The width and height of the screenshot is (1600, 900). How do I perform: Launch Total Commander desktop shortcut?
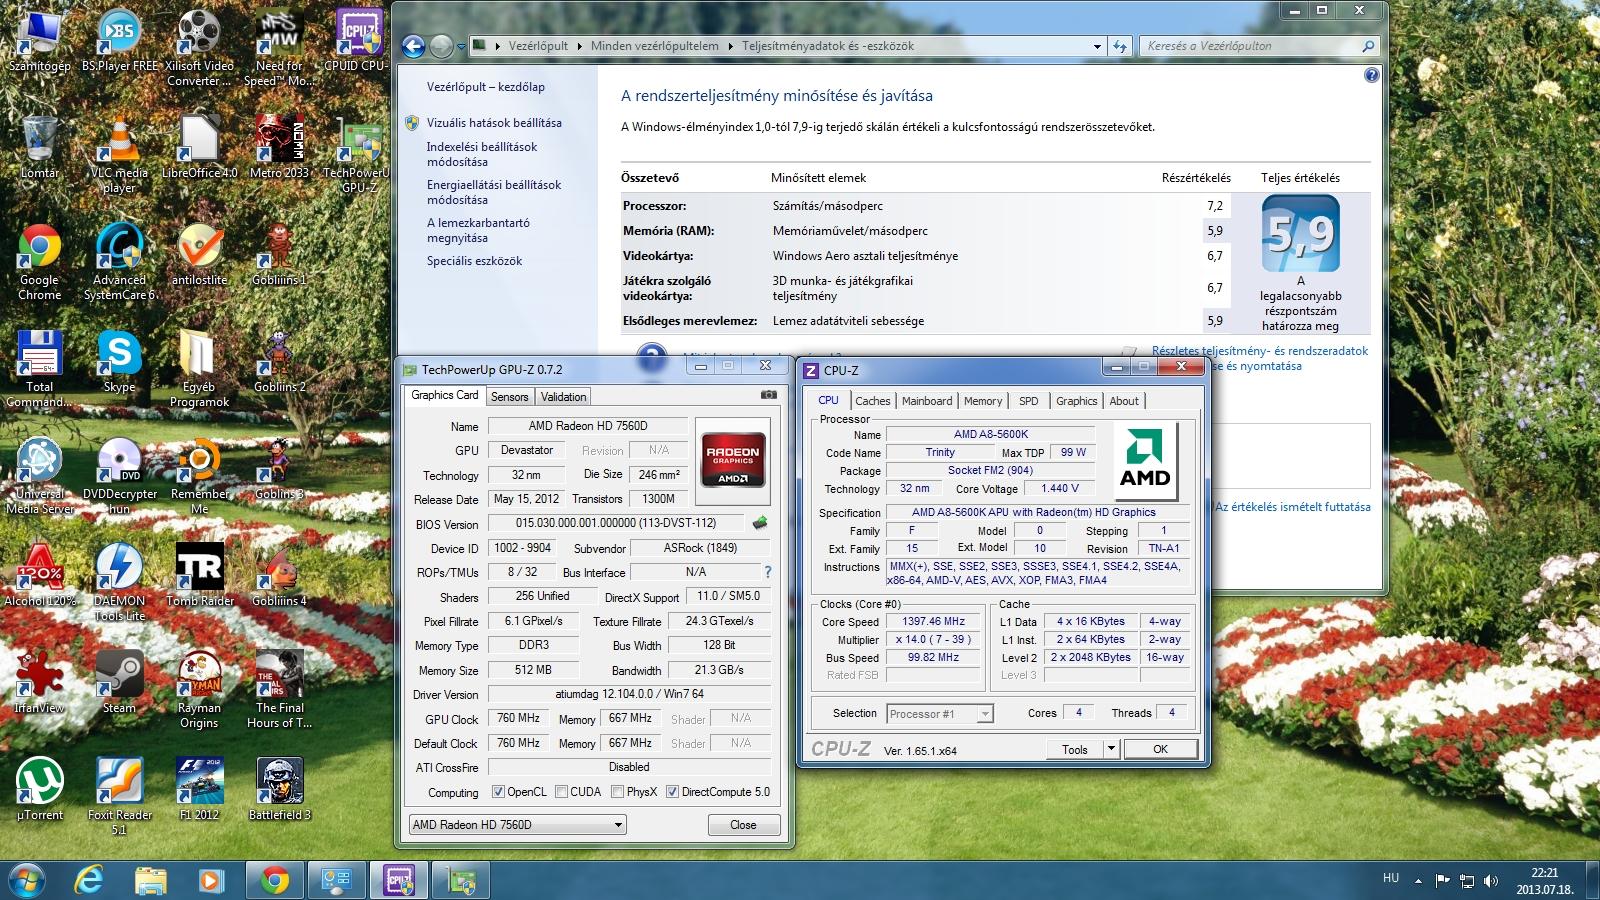click(x=40, y=369)
